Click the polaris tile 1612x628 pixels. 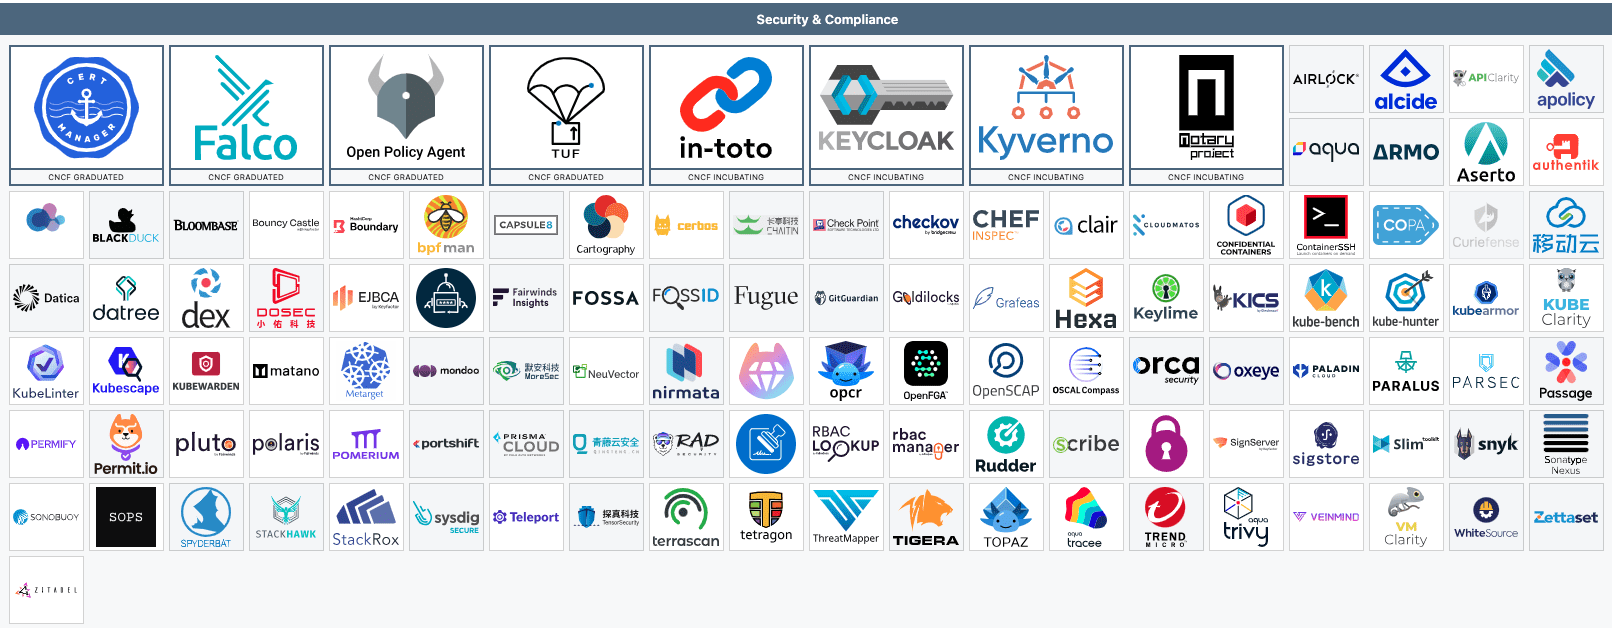pos(286,444)
